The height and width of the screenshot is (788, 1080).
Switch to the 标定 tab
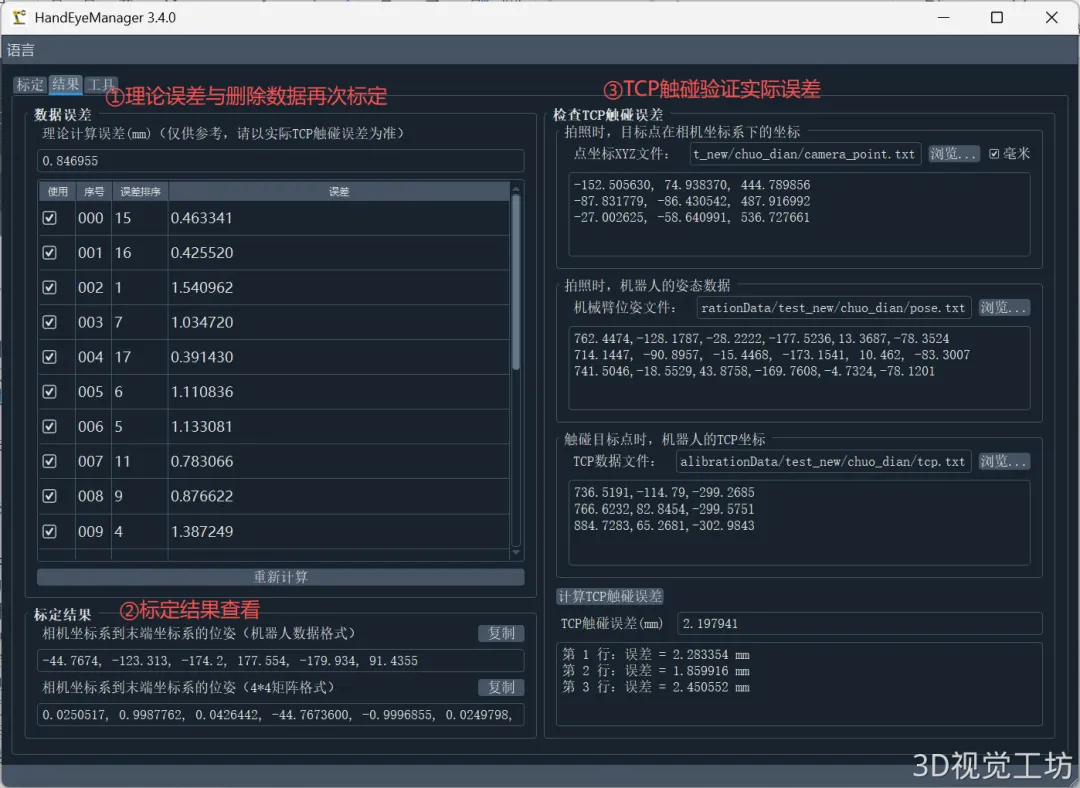(30, 85)
